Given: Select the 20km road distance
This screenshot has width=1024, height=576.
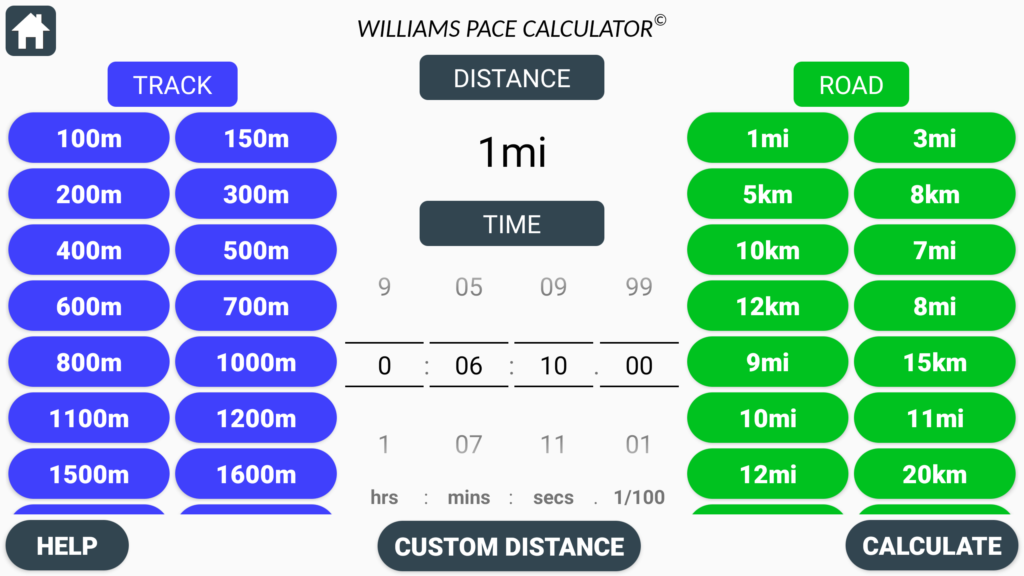Looking at the screenshot, I should pos(935,473).
